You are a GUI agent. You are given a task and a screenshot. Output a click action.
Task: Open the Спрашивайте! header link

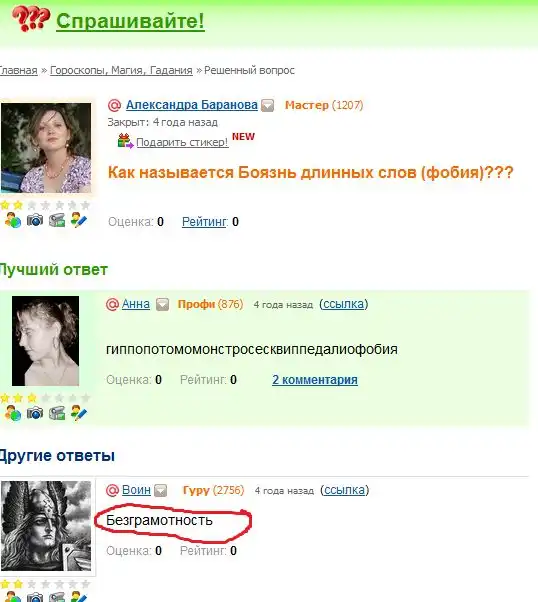coord(131,21)
